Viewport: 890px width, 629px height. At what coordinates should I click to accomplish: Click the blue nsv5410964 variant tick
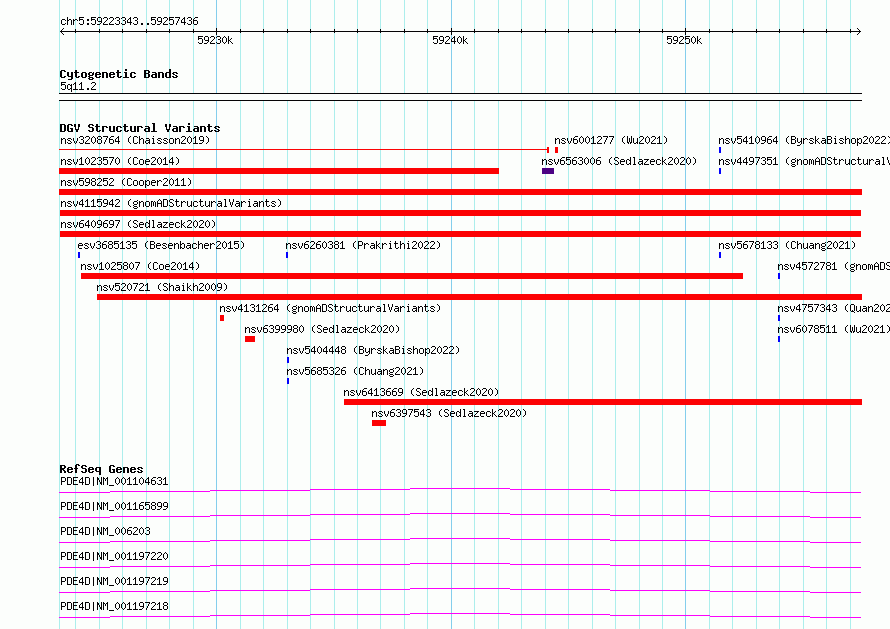pyautogui.click(x=720, y=150)
